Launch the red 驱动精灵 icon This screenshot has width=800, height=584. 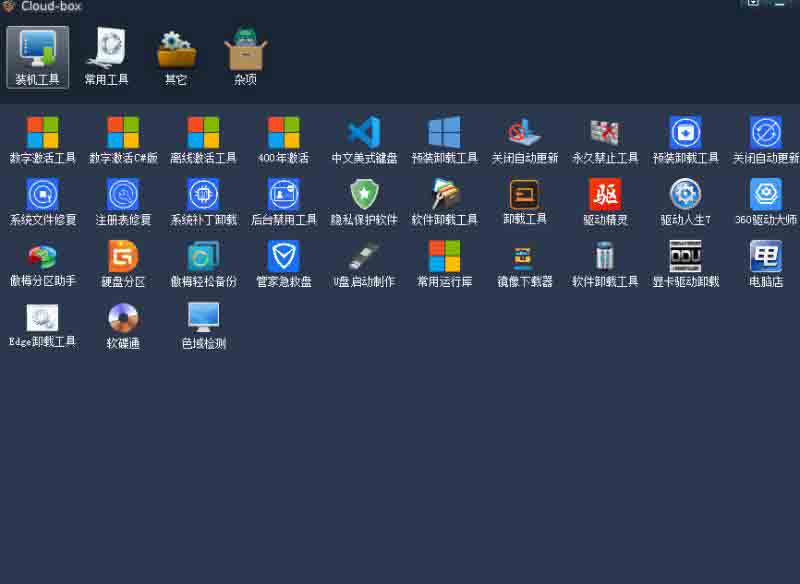click(x=605, y=201)
